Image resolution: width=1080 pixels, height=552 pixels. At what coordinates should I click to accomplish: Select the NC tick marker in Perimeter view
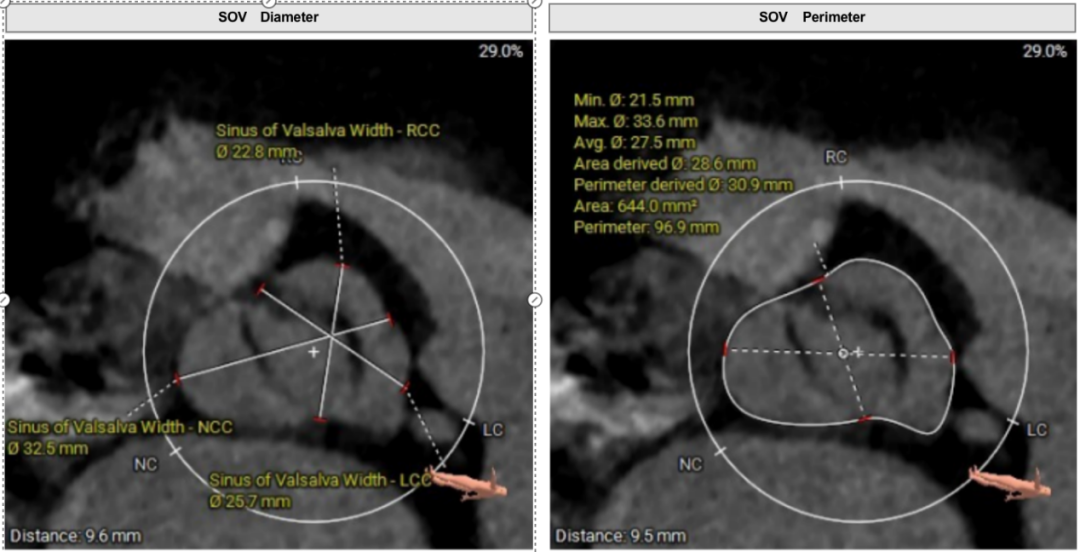720,451
